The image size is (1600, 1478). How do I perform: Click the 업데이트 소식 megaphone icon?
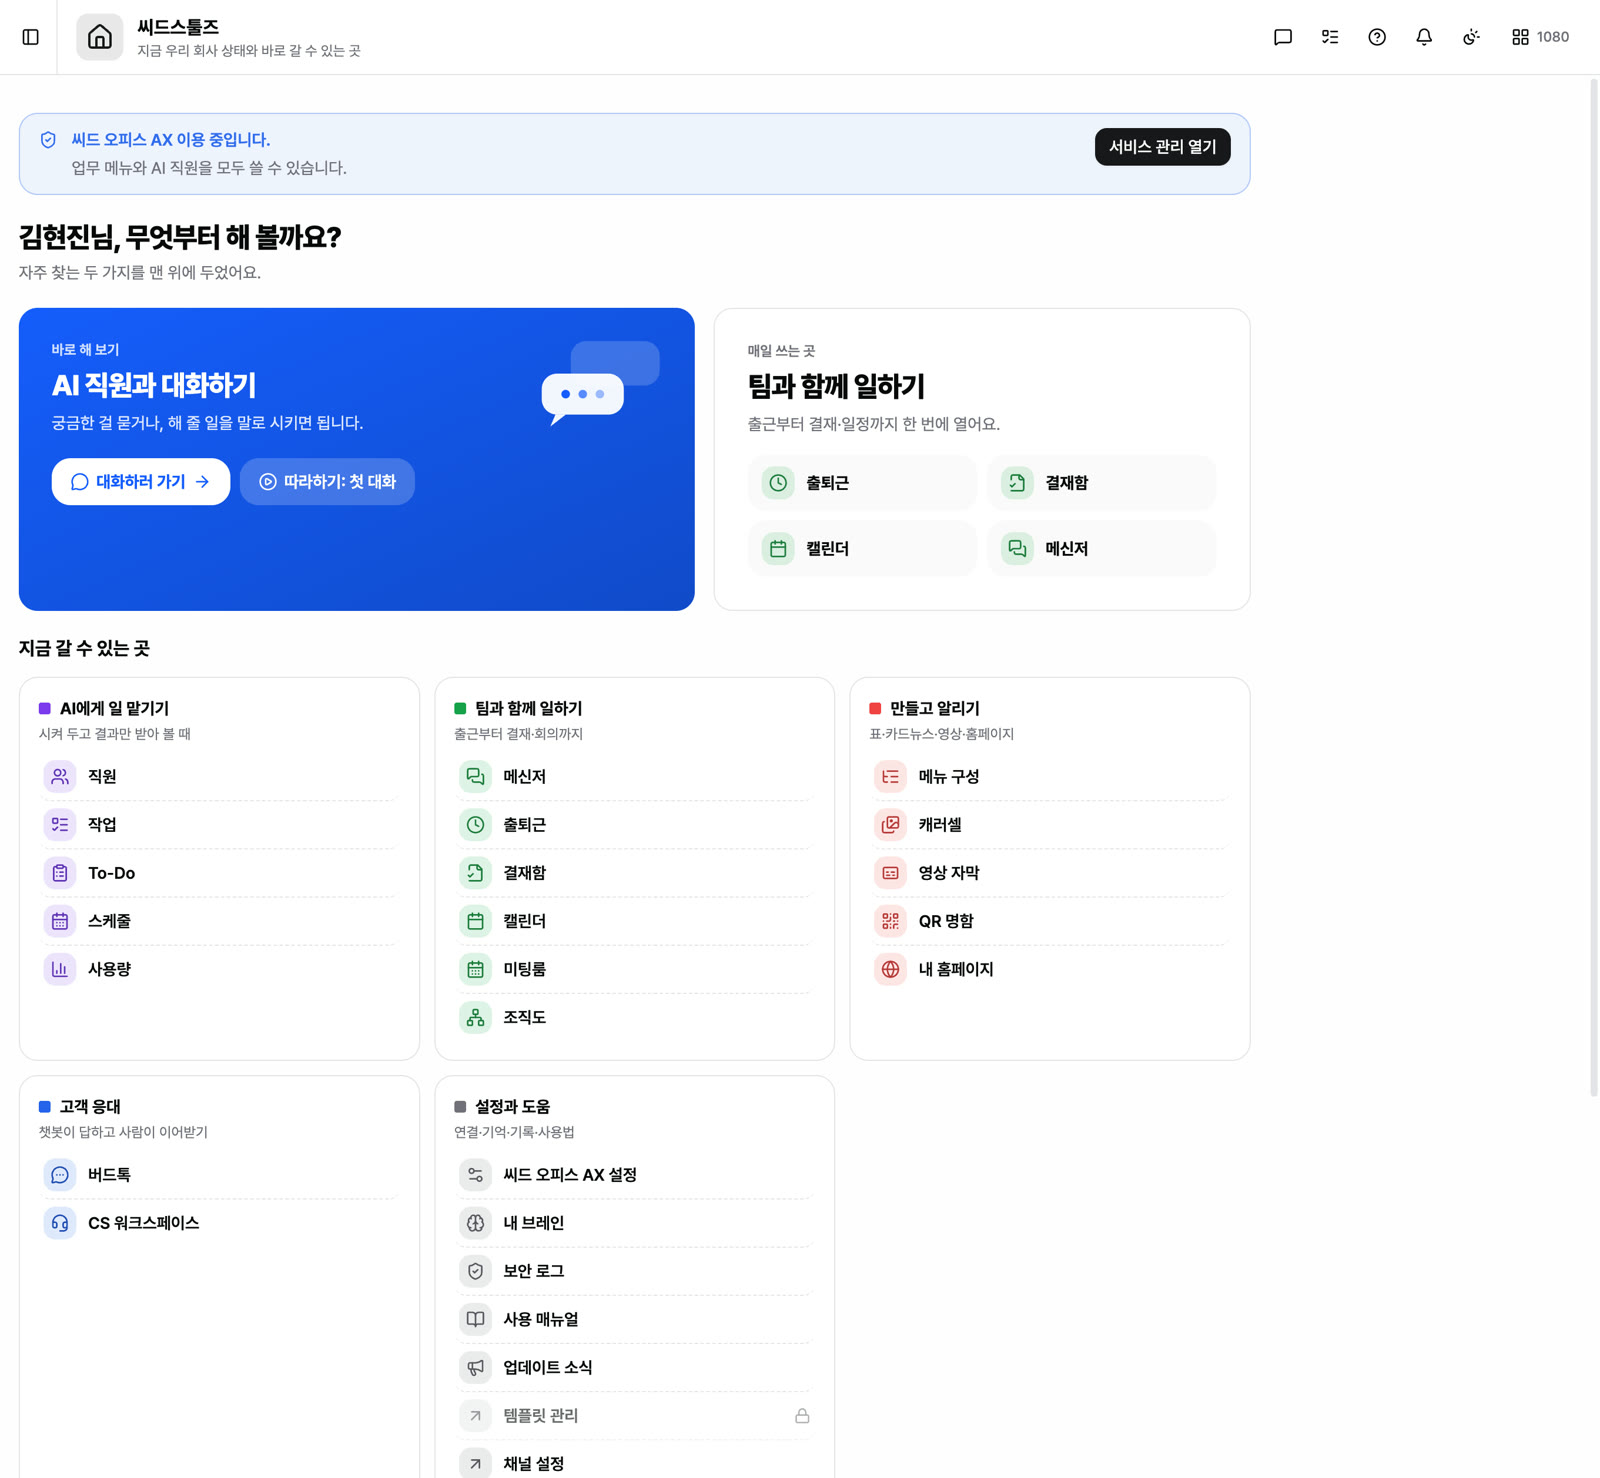tap(475, 1367)
